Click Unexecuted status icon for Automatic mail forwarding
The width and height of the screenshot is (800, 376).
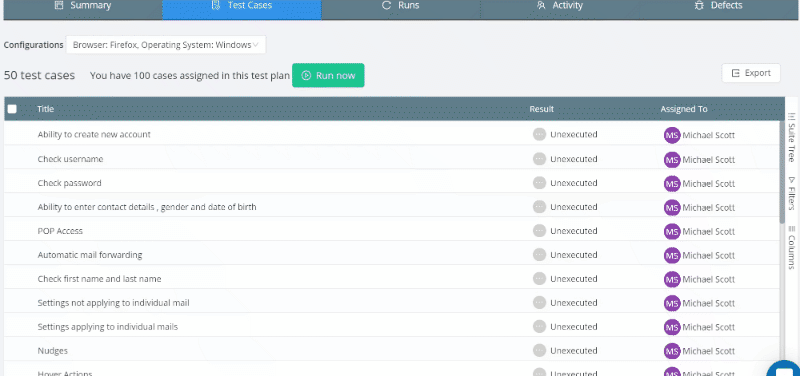coord(539,255)
